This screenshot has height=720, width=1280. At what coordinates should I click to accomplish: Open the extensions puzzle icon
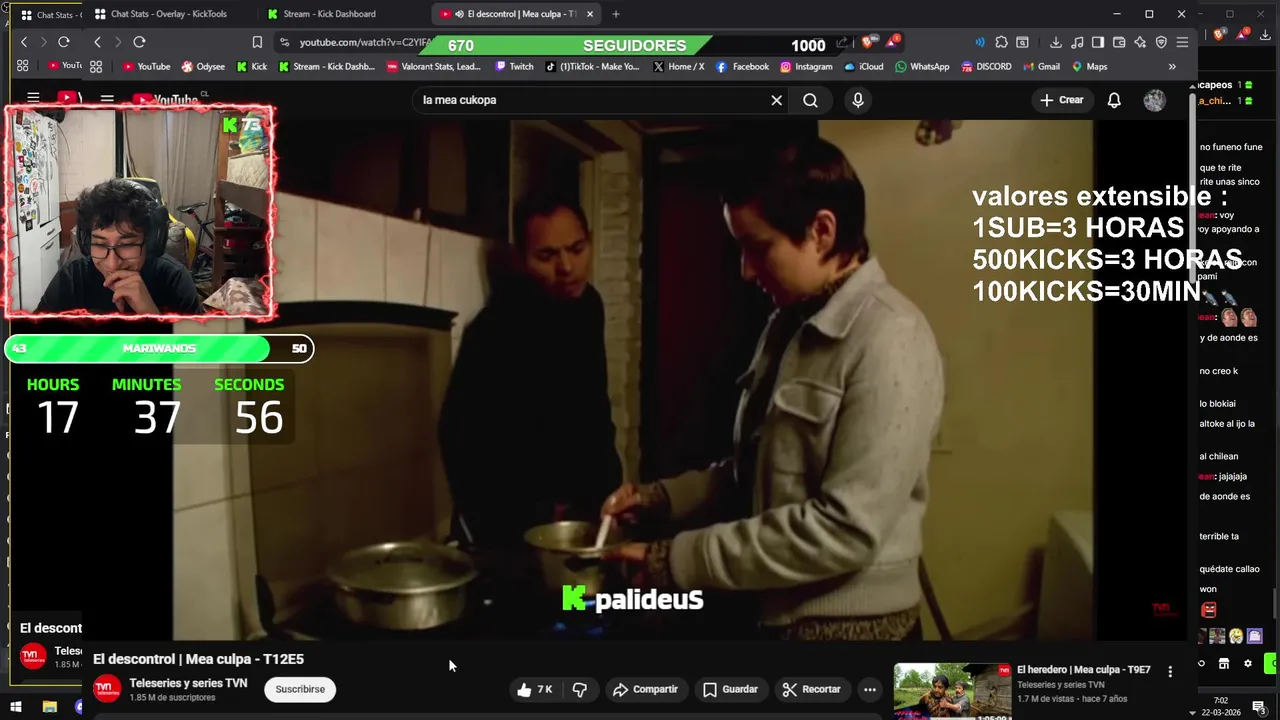[x=1001, y=42]
